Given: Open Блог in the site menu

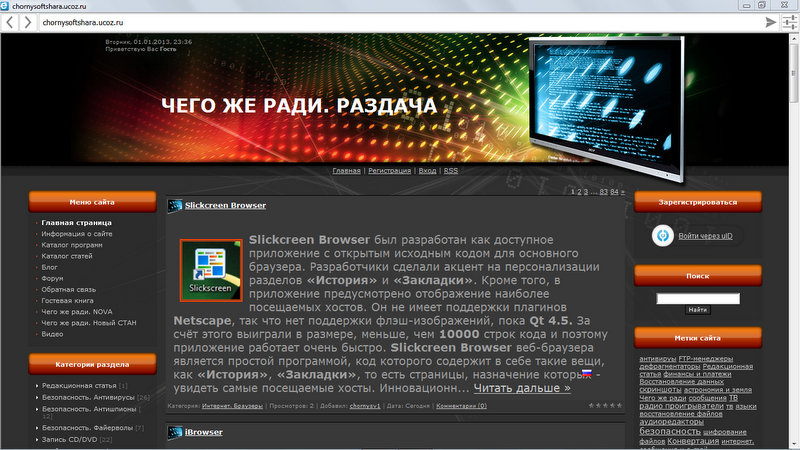Looking at the screenshot, I should click(49, 267).
